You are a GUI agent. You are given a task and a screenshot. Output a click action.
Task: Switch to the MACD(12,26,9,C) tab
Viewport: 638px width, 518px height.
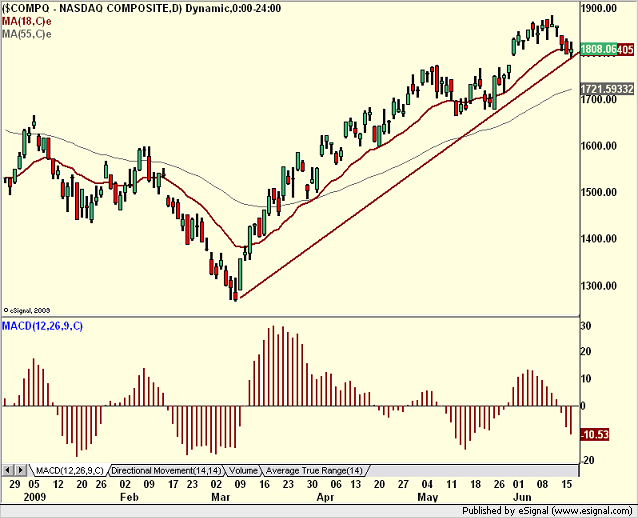click(x=70, y=471)
